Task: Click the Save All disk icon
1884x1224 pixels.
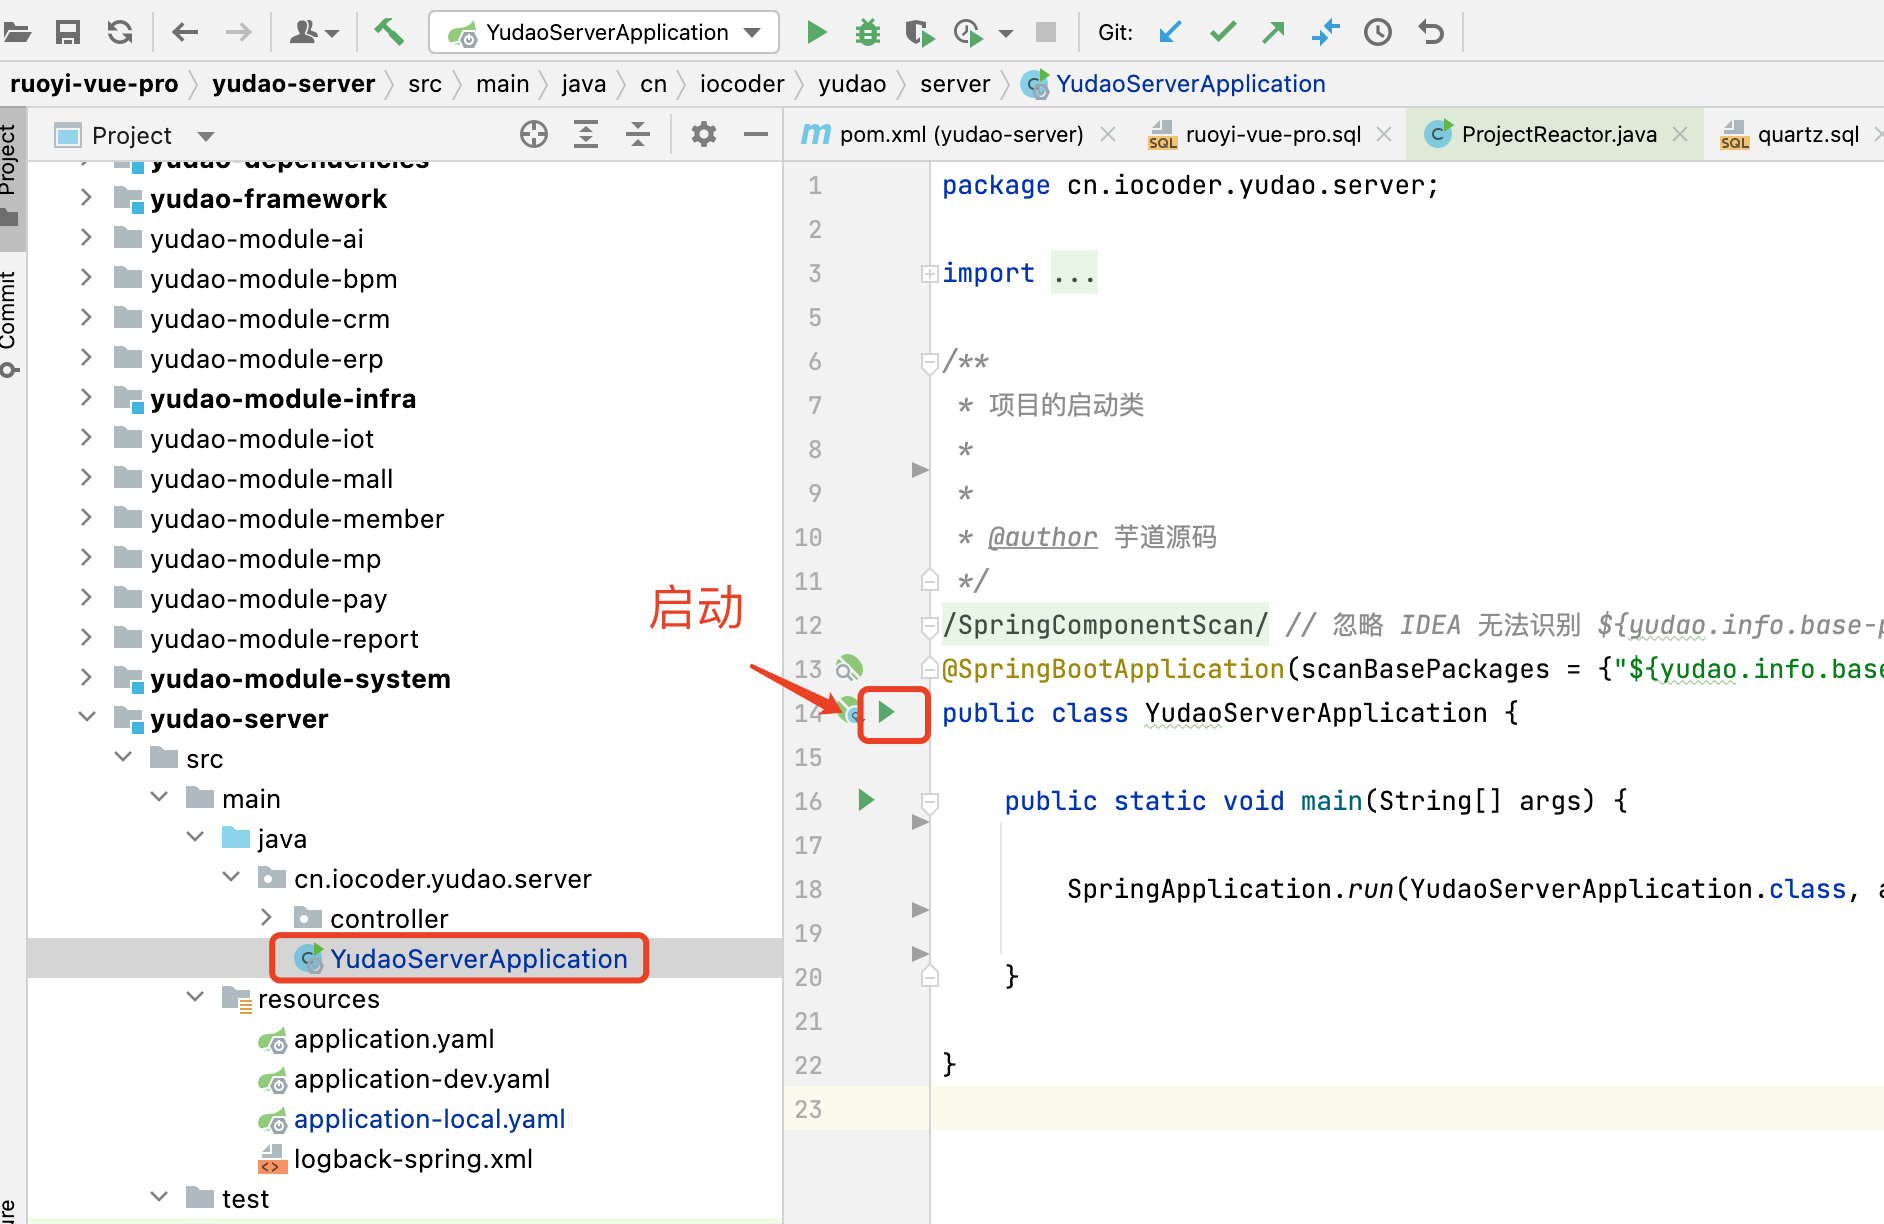Action: coord(68,32)
